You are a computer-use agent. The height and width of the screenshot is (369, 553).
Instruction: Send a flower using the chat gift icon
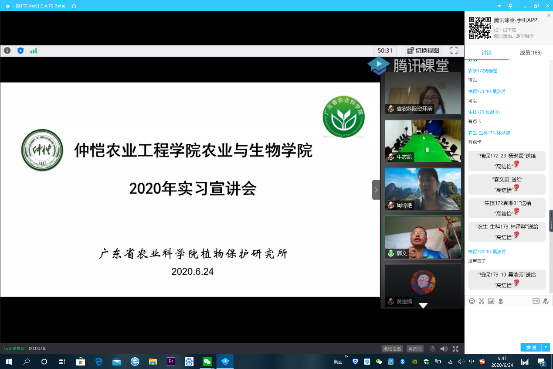[500, 301]
